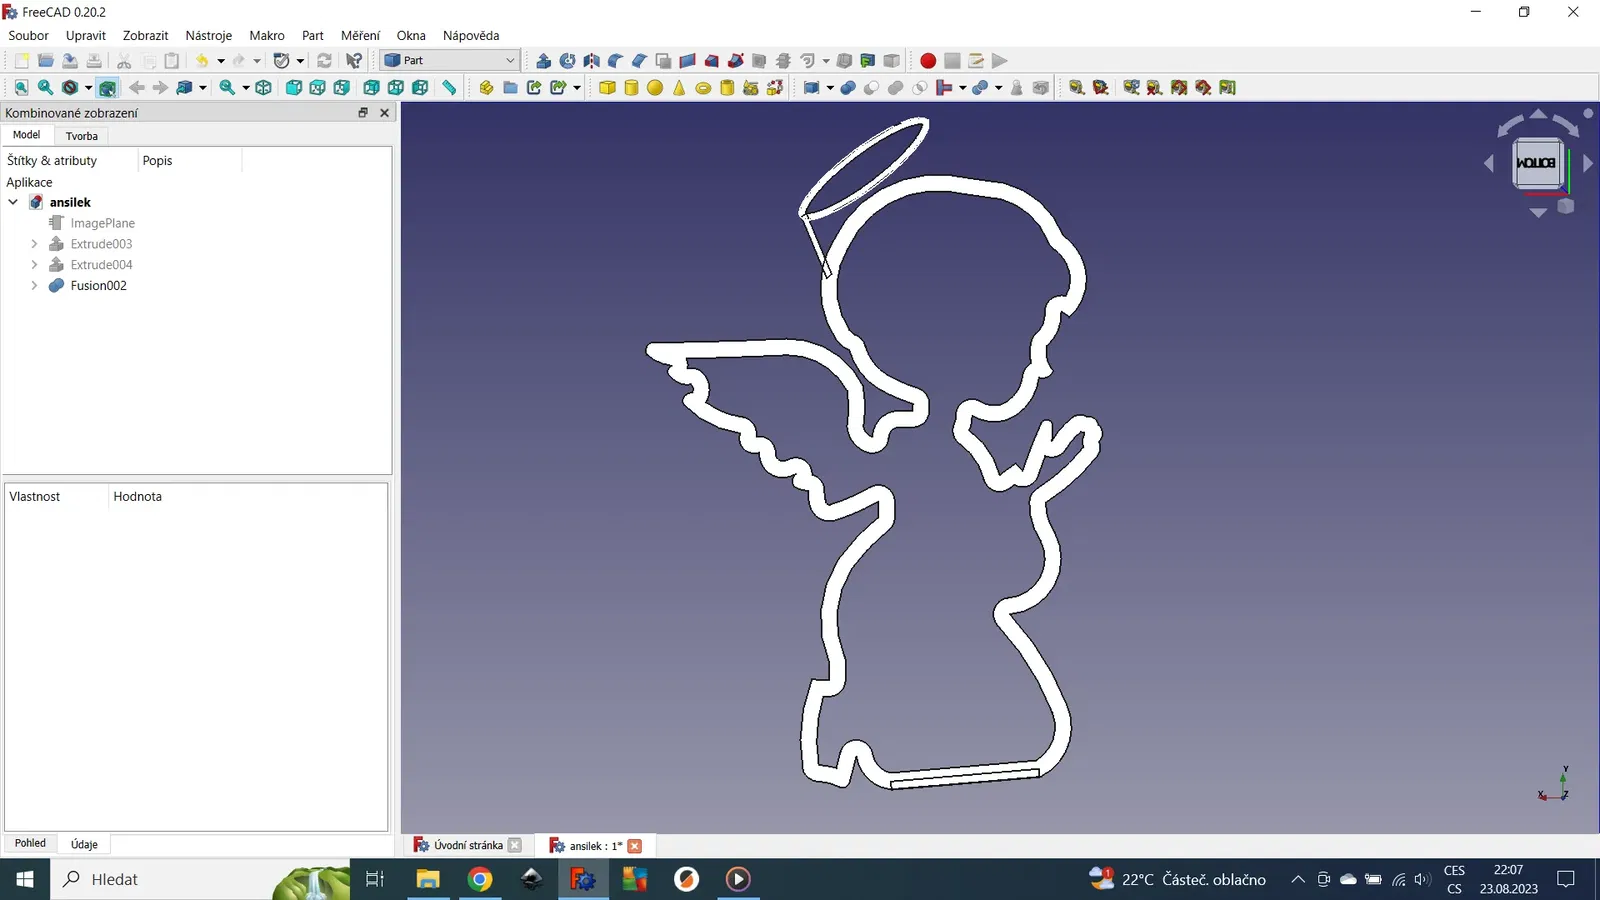The height and width of the screenshot is (900, 1600).
Task: Start macro recording with red button
Action: [x=928, y=61]
